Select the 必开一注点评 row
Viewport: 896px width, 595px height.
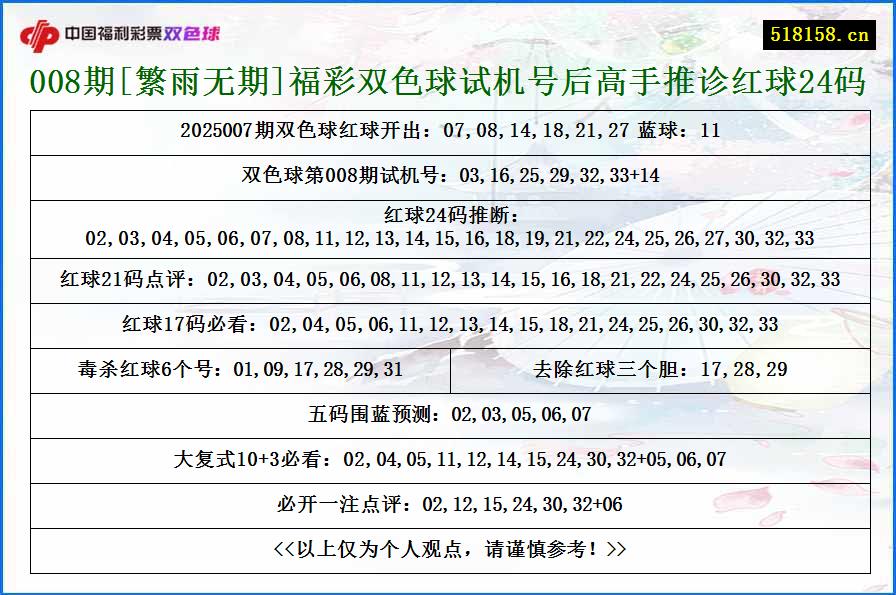click(448, 506)
